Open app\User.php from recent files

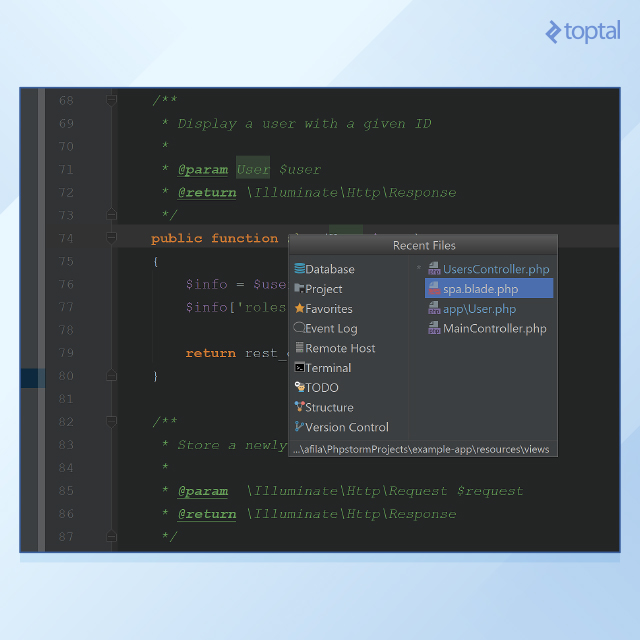tap(479, 309)
